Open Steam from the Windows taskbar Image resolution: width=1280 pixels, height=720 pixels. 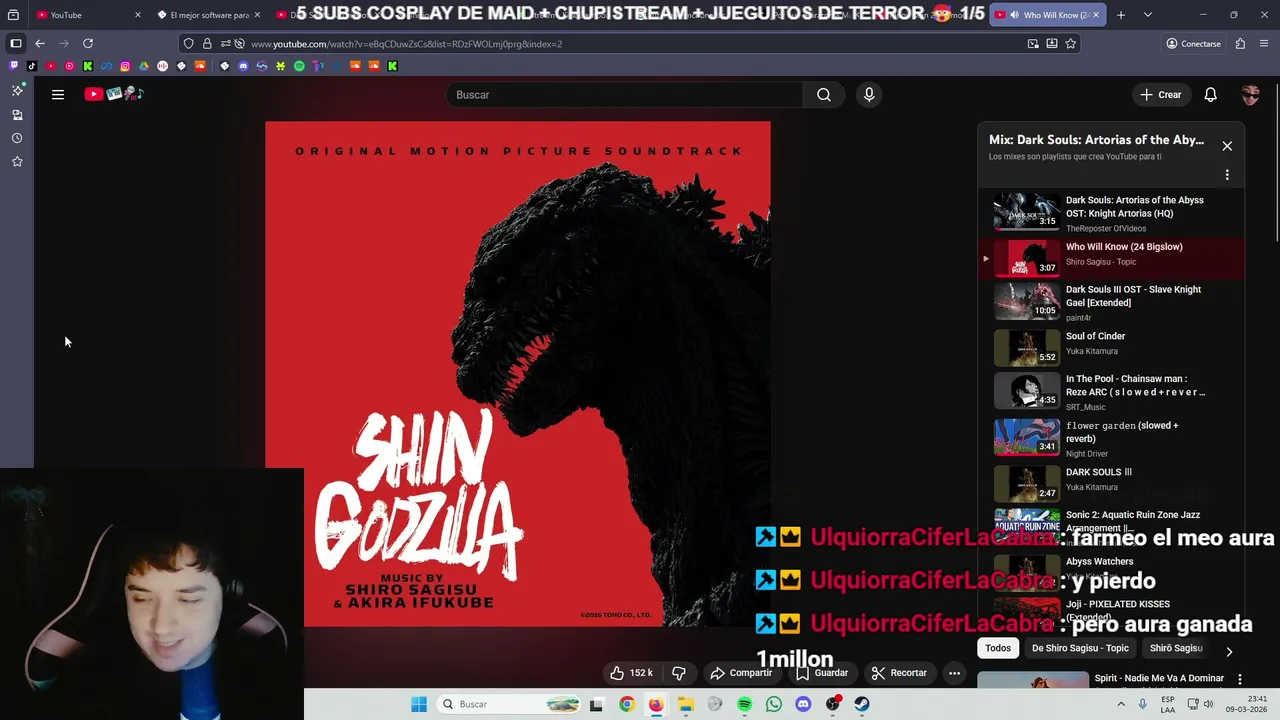click(861, 704)
